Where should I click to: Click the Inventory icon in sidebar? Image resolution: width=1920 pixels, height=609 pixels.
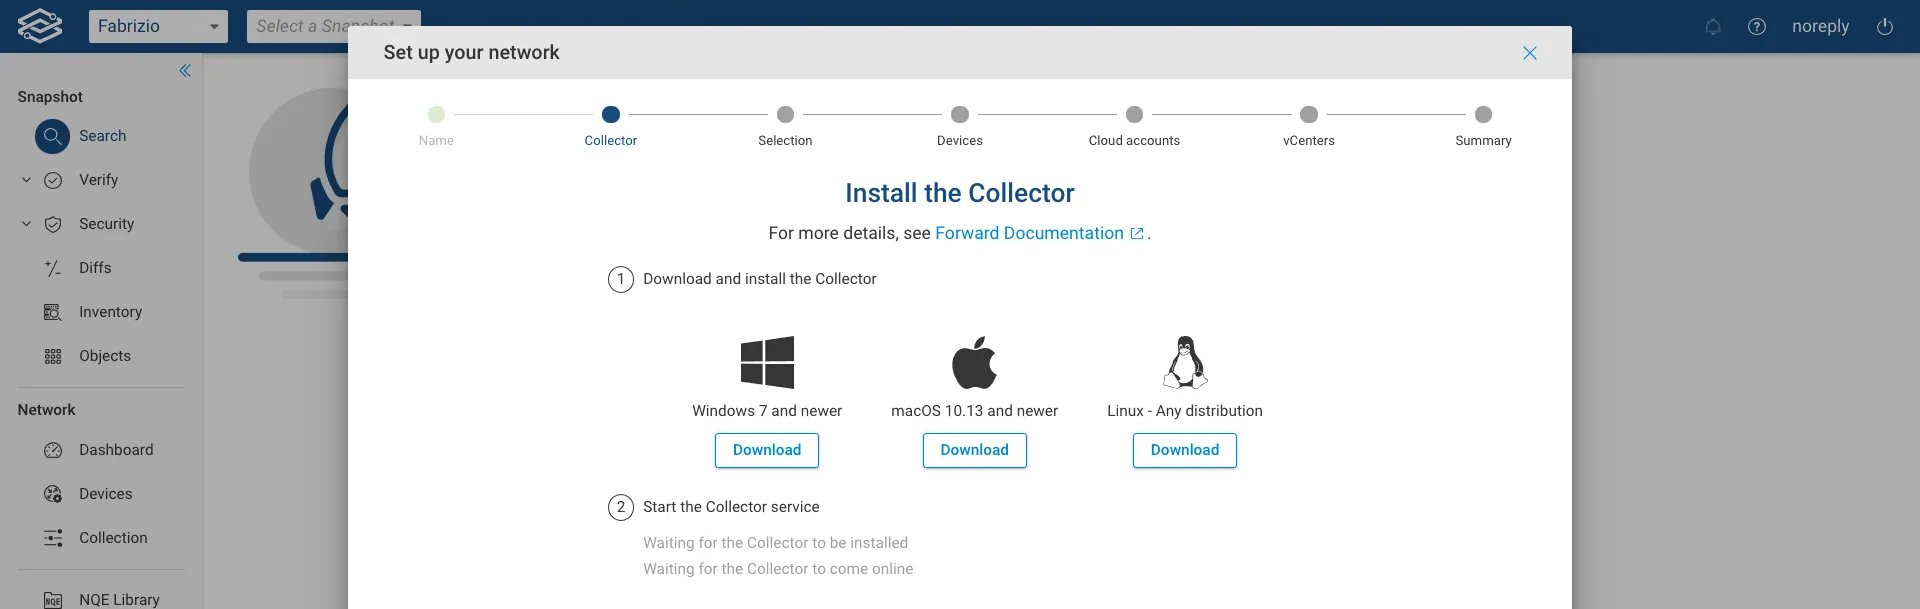[x=53, y=312]
